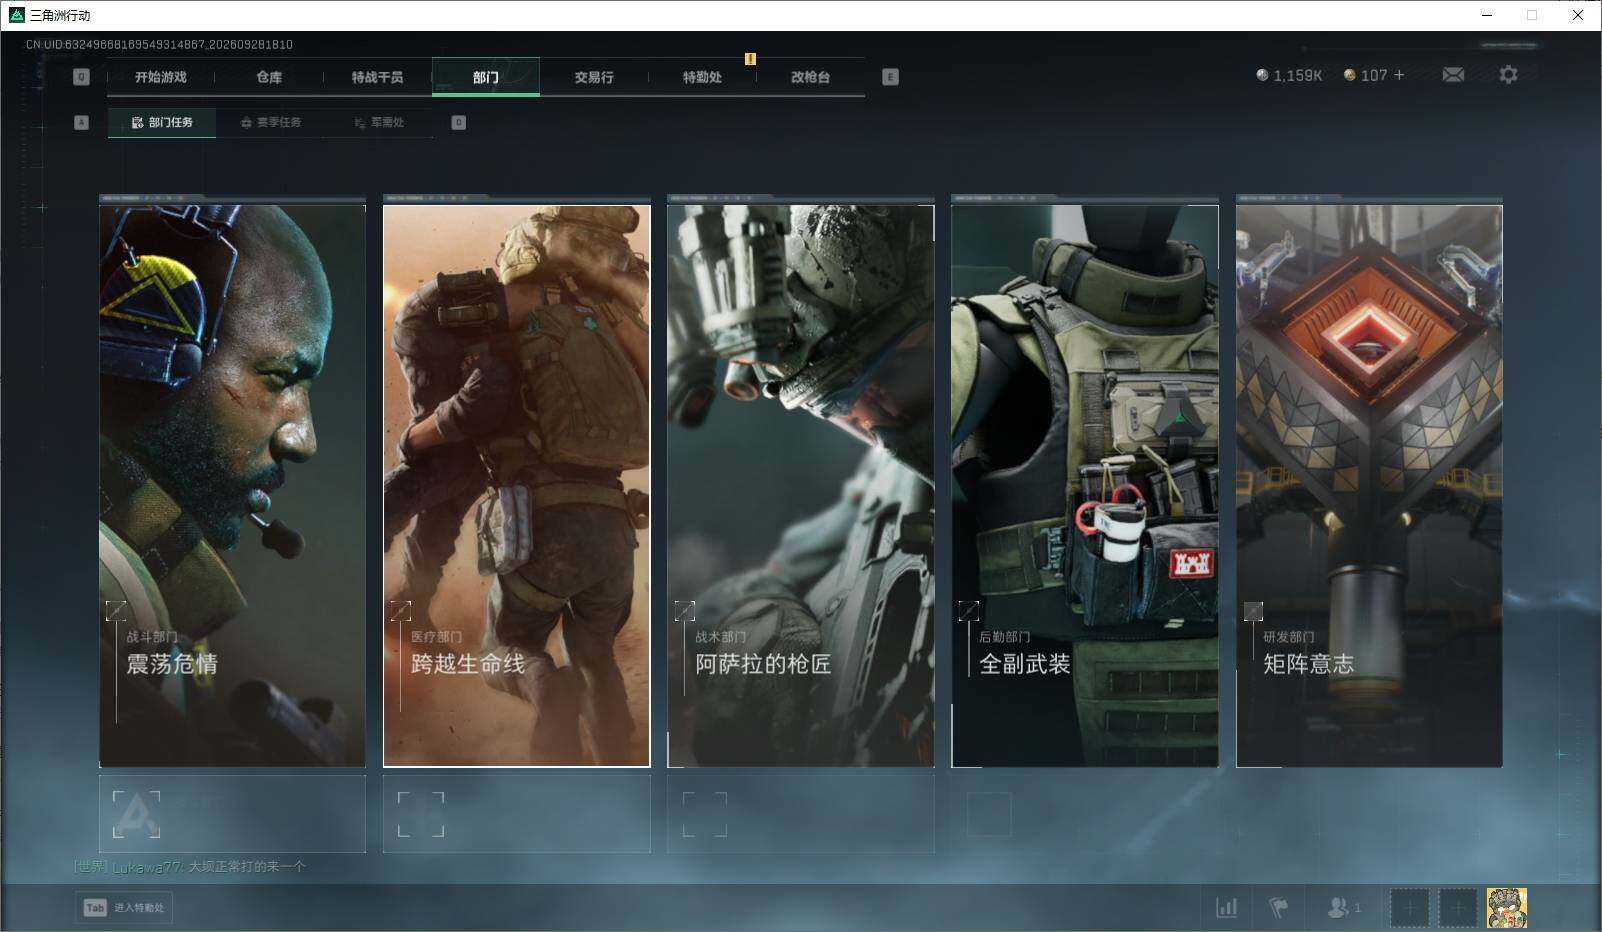Screen dimensions: 1602x932
Task: Click the 三角洲行动 window title text
Action: tap(60, 15)
